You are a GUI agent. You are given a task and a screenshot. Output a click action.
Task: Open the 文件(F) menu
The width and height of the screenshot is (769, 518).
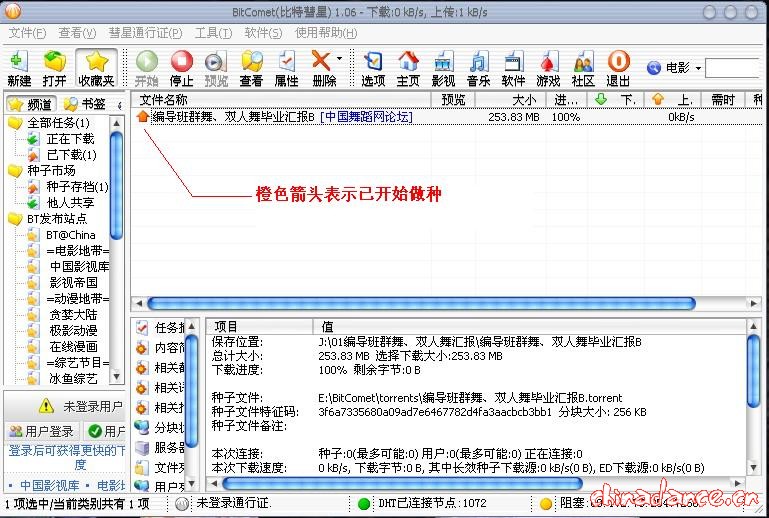[27, 33]
